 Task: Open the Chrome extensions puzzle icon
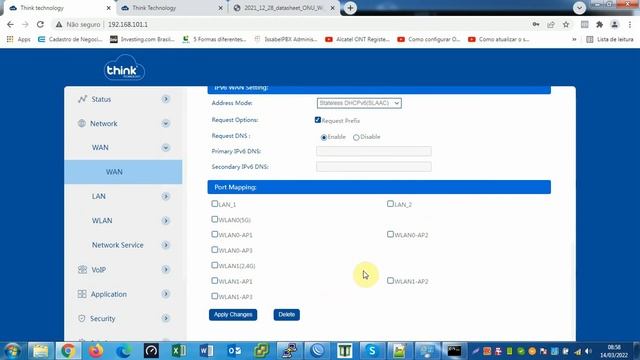coord(599,24)
